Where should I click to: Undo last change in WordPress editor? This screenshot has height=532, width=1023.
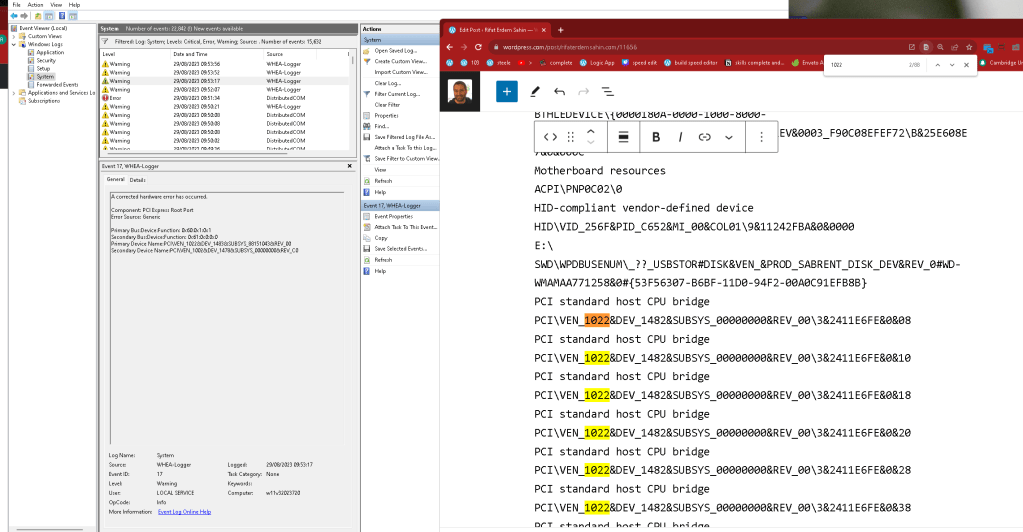tap(559, 91)
